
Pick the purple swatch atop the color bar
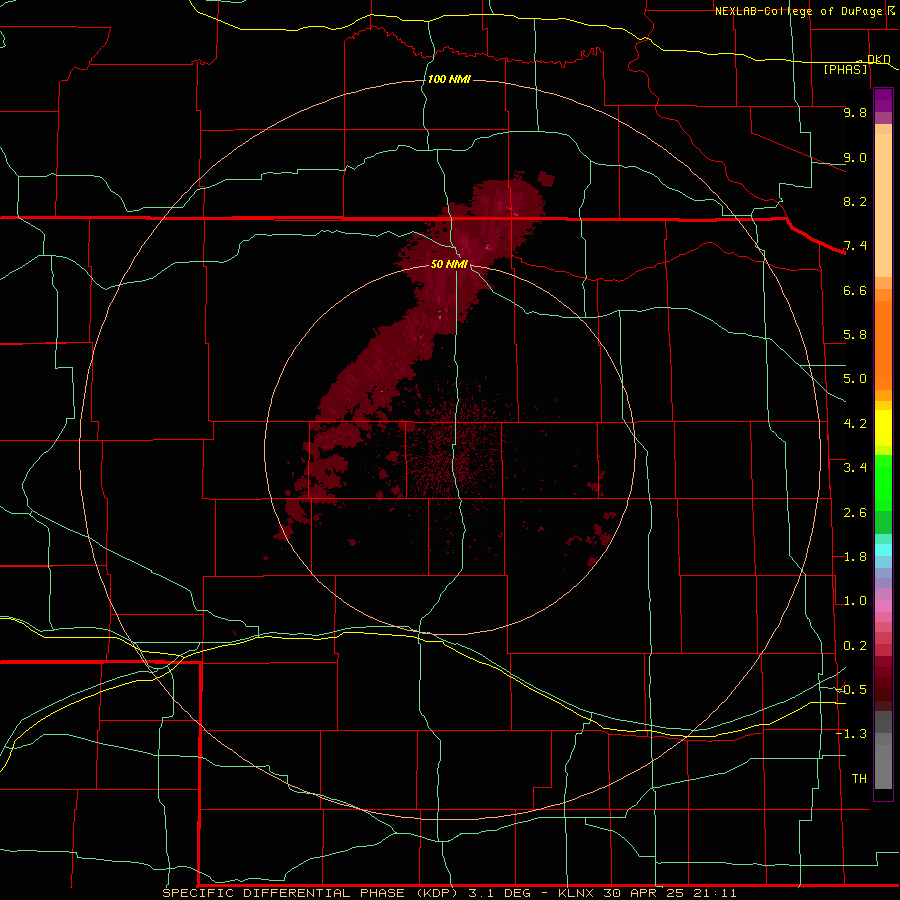click(x=883, y=100)
